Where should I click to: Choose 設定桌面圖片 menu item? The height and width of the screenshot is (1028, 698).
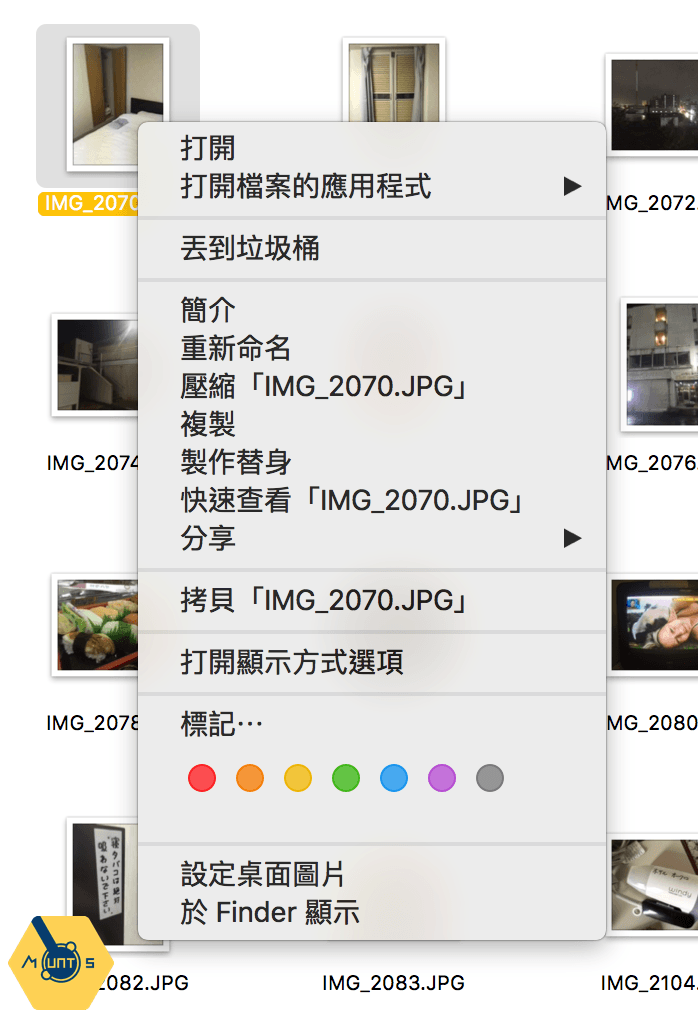coord(372,875)
